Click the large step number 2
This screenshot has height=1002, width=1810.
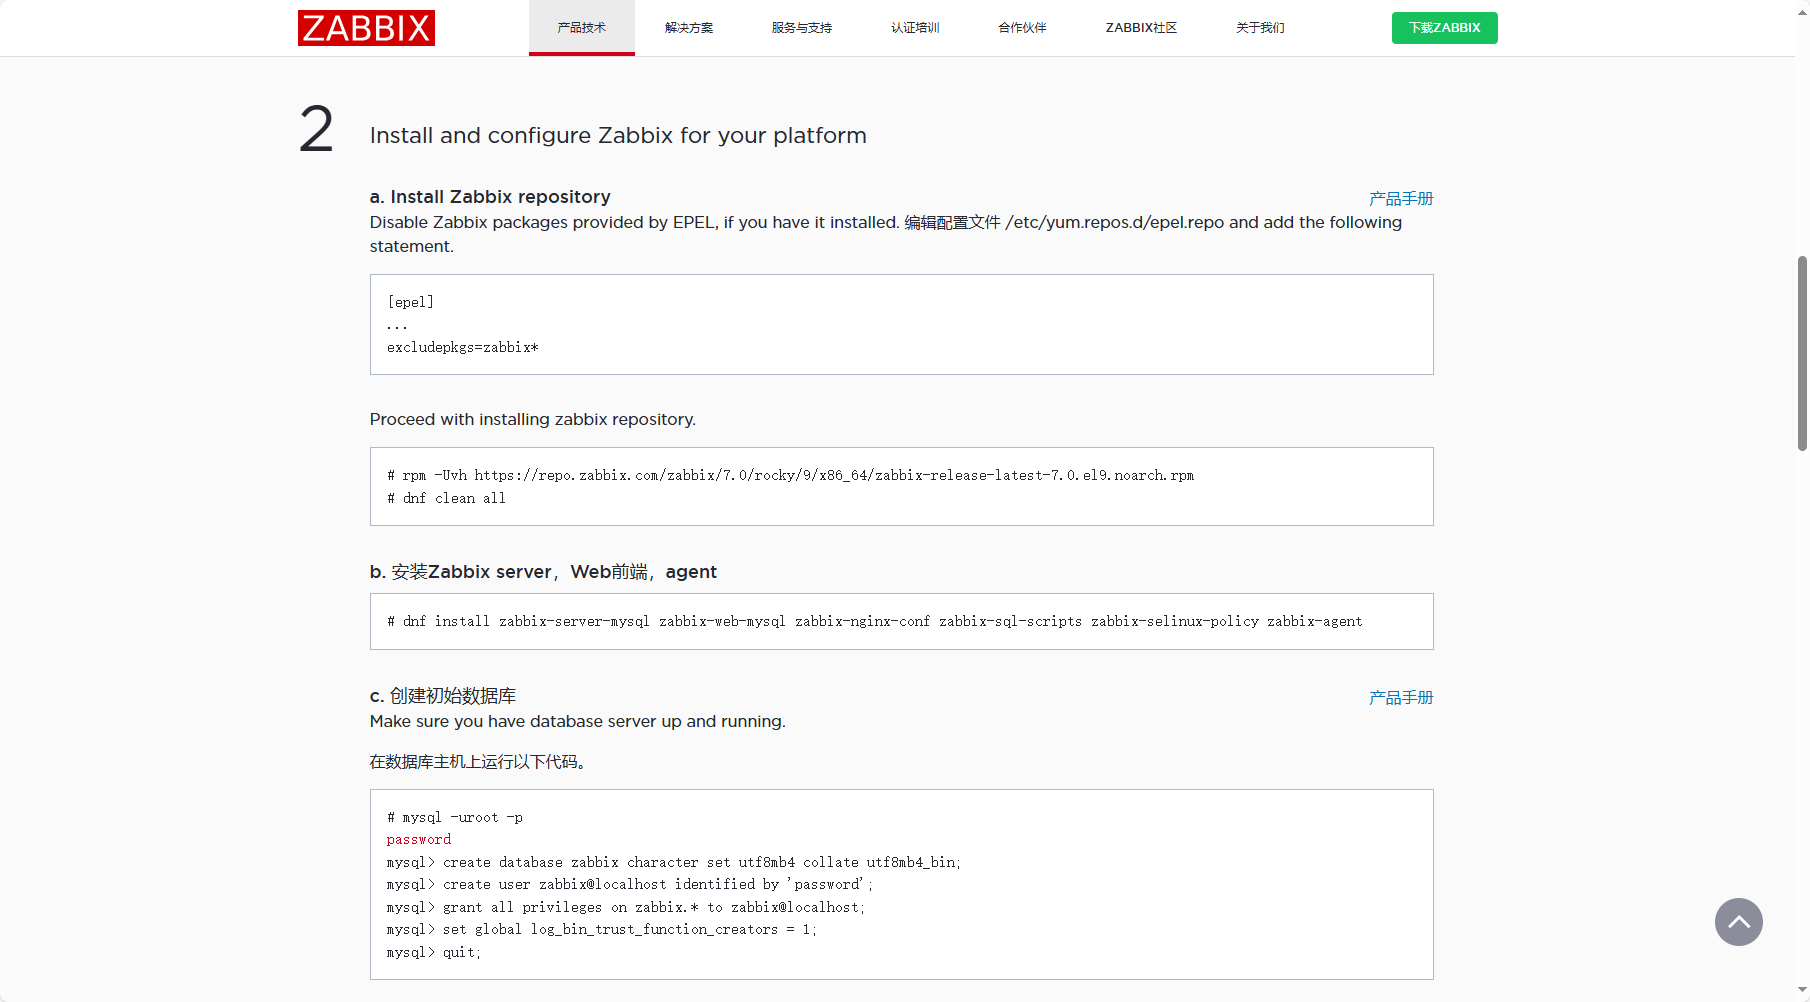pyautogui.click(x=316, y=130)
